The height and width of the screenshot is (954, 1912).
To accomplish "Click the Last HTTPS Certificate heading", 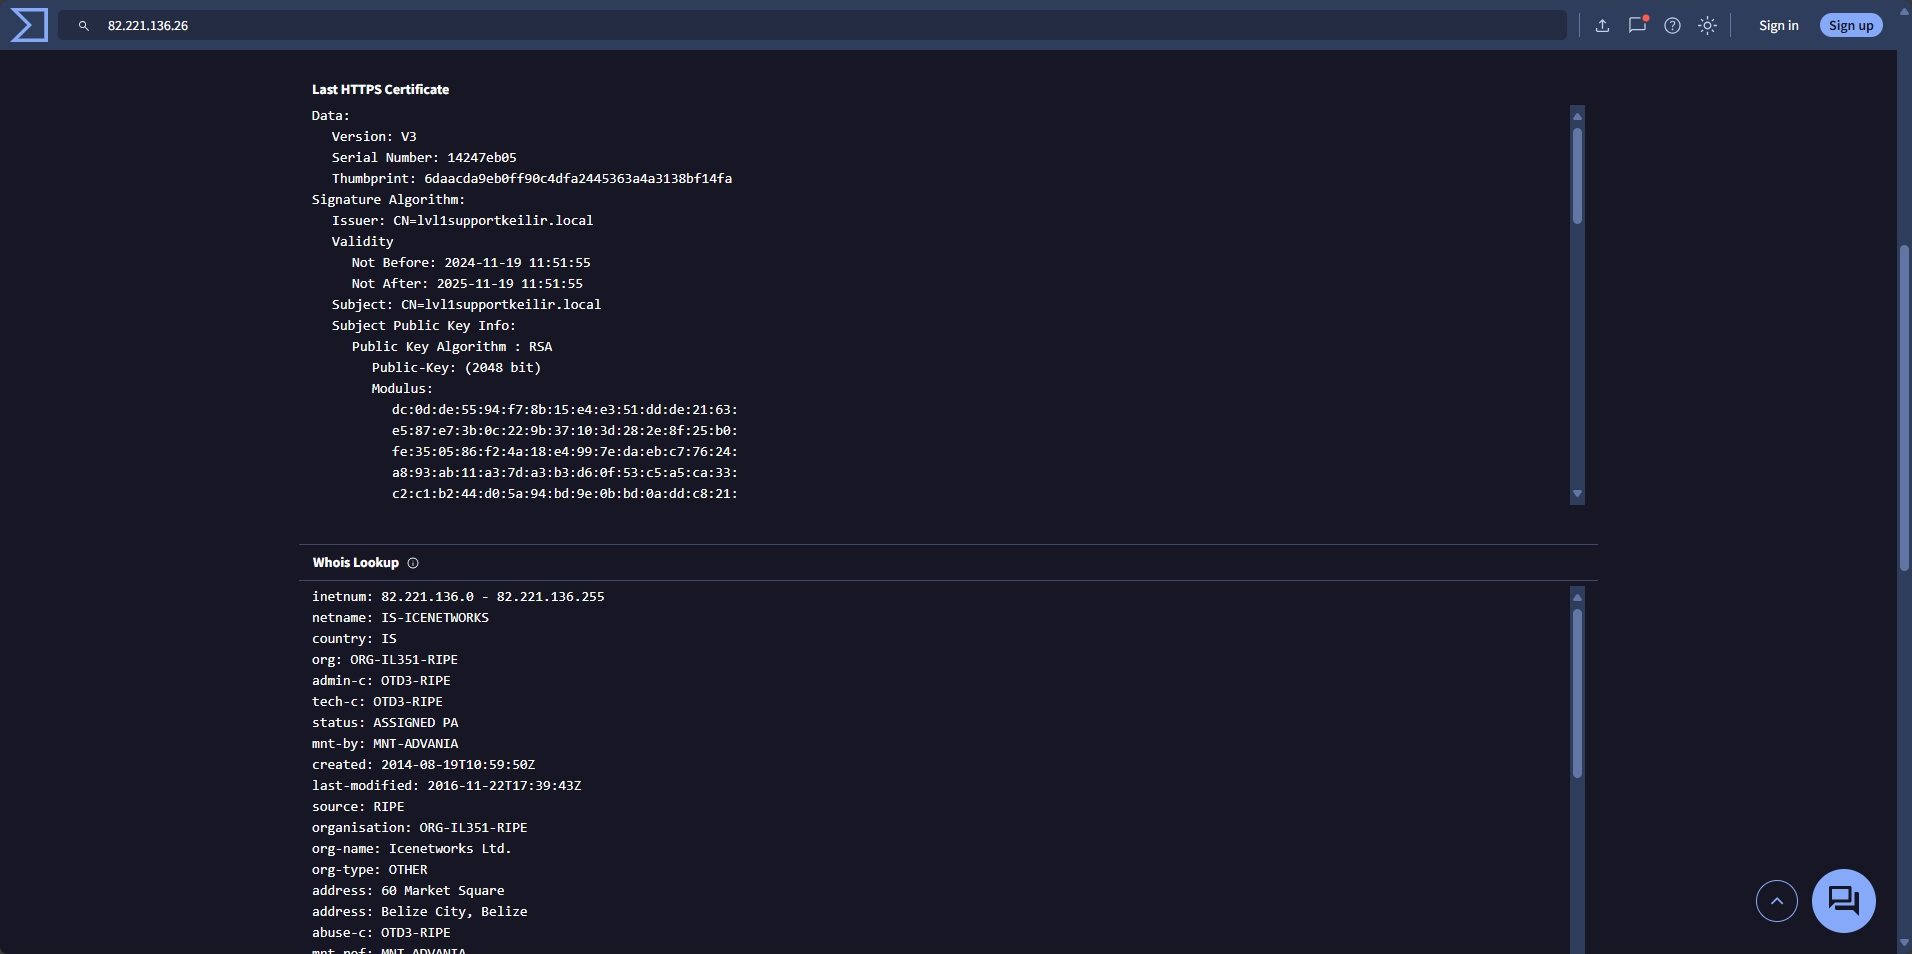I will click(380, 90).
